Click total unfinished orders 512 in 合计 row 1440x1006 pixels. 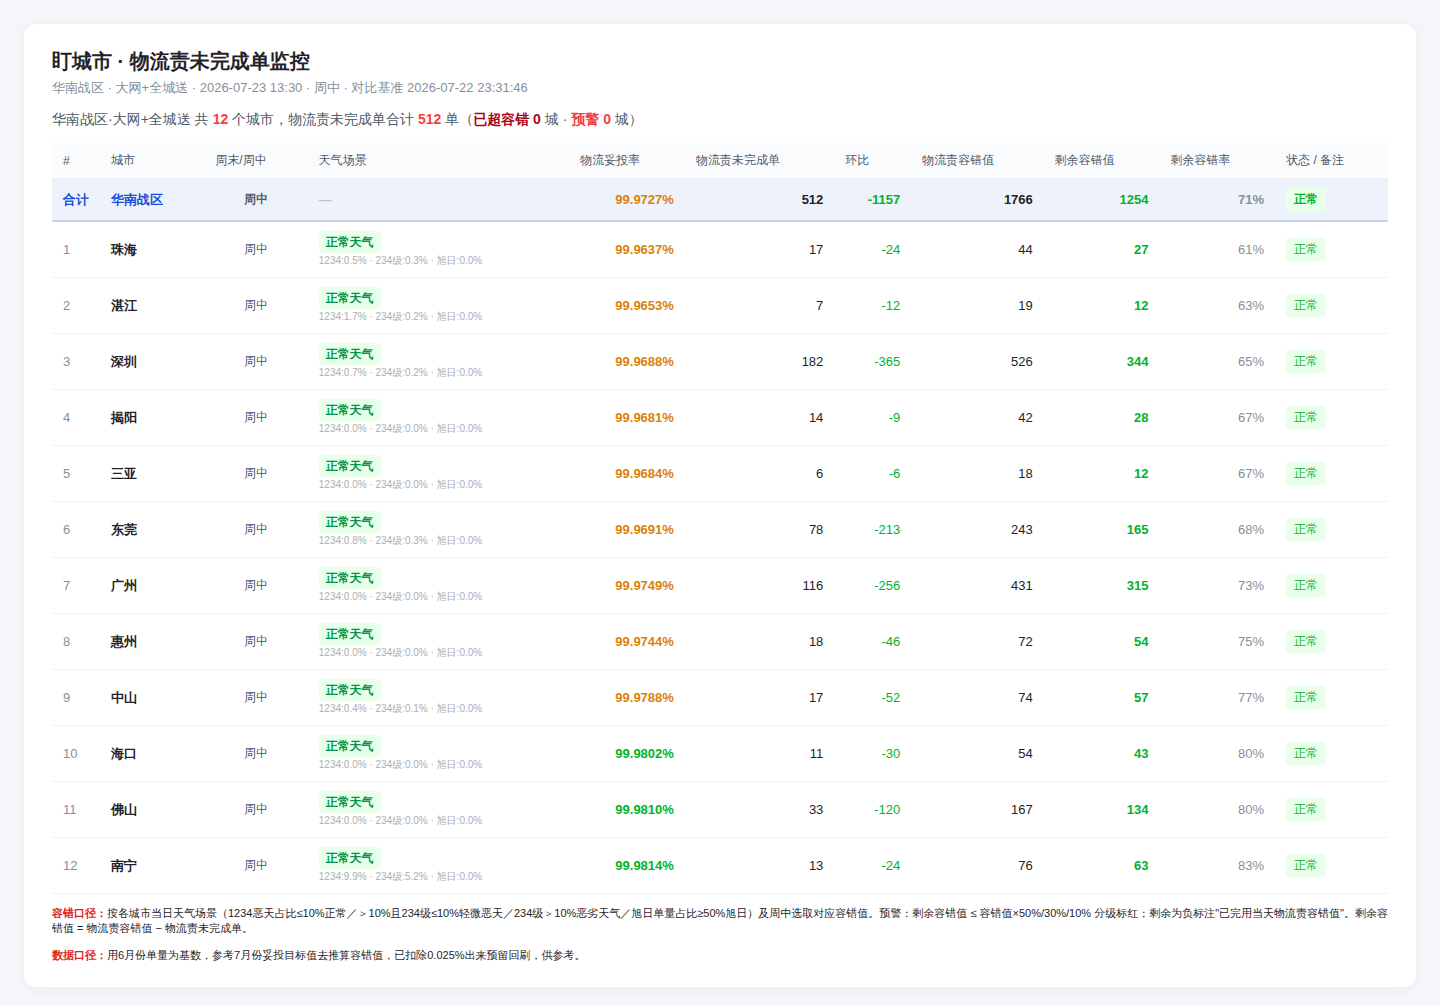point(812,200)
